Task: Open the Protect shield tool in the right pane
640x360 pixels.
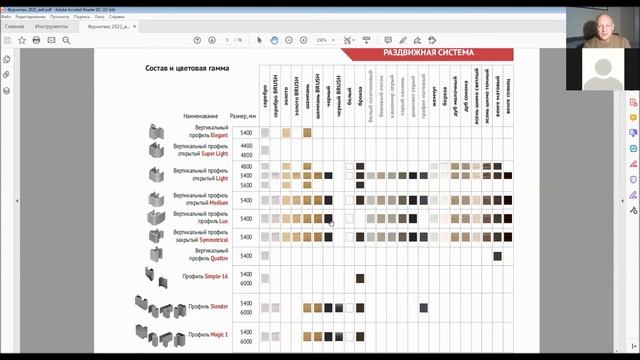Action: click(x=633, y=180)
